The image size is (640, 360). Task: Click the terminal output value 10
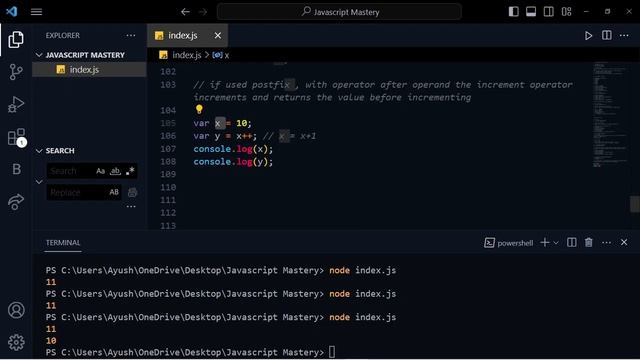[51, 340]
